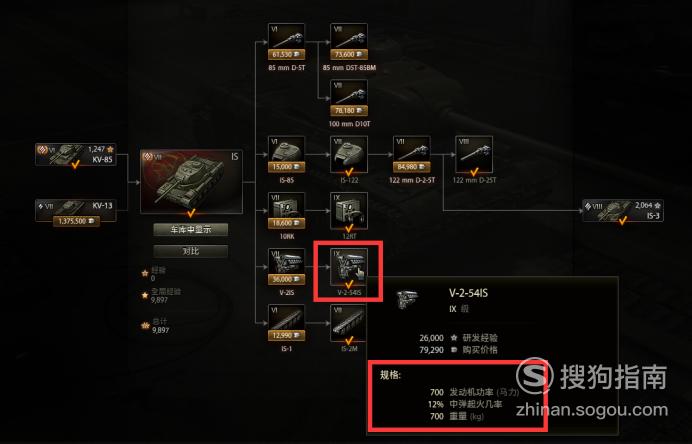Select the IS-85 turret module

286,154
